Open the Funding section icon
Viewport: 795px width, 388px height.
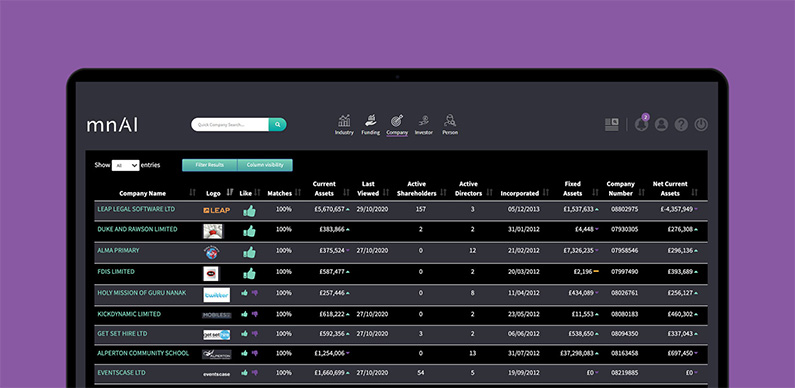pos(371,121)
